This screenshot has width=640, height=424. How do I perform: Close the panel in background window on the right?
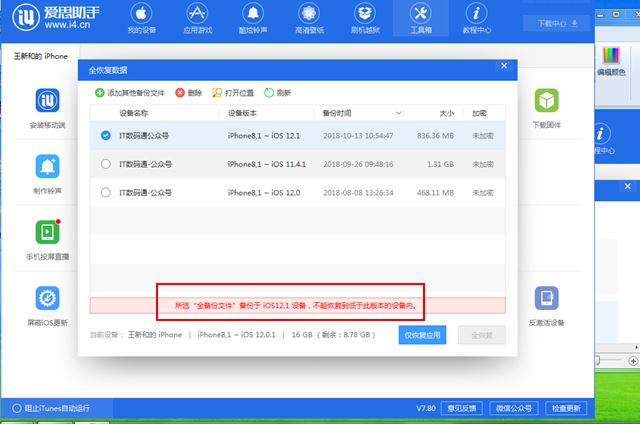click(628, 186)
